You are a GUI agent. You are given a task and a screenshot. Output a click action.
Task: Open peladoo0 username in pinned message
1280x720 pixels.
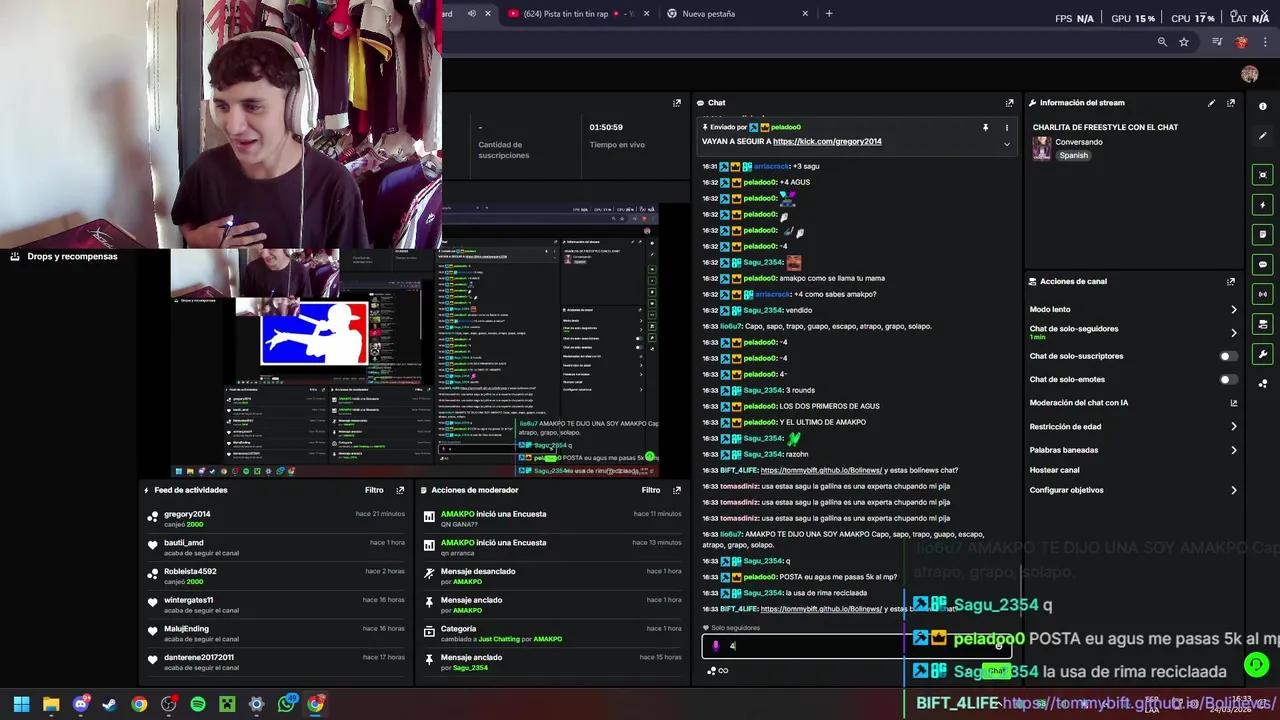(785, 128)
